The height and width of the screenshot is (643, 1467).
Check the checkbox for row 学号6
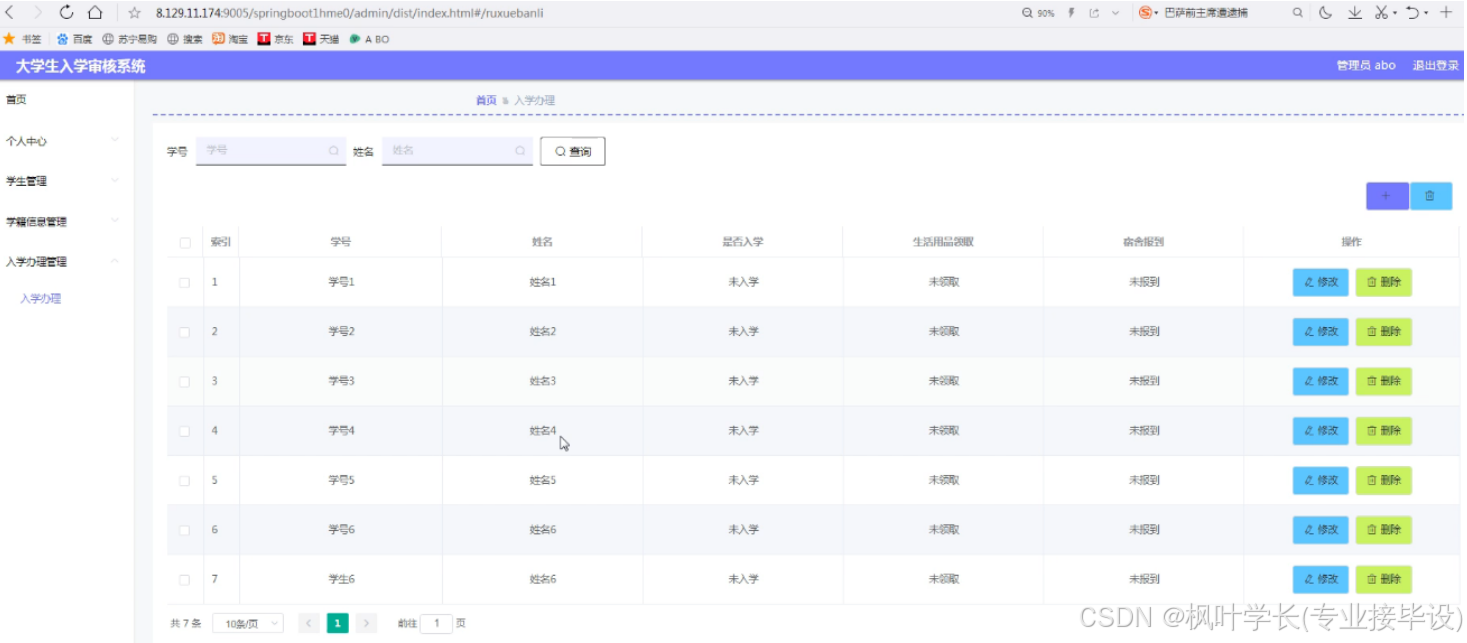click(184, 529)
